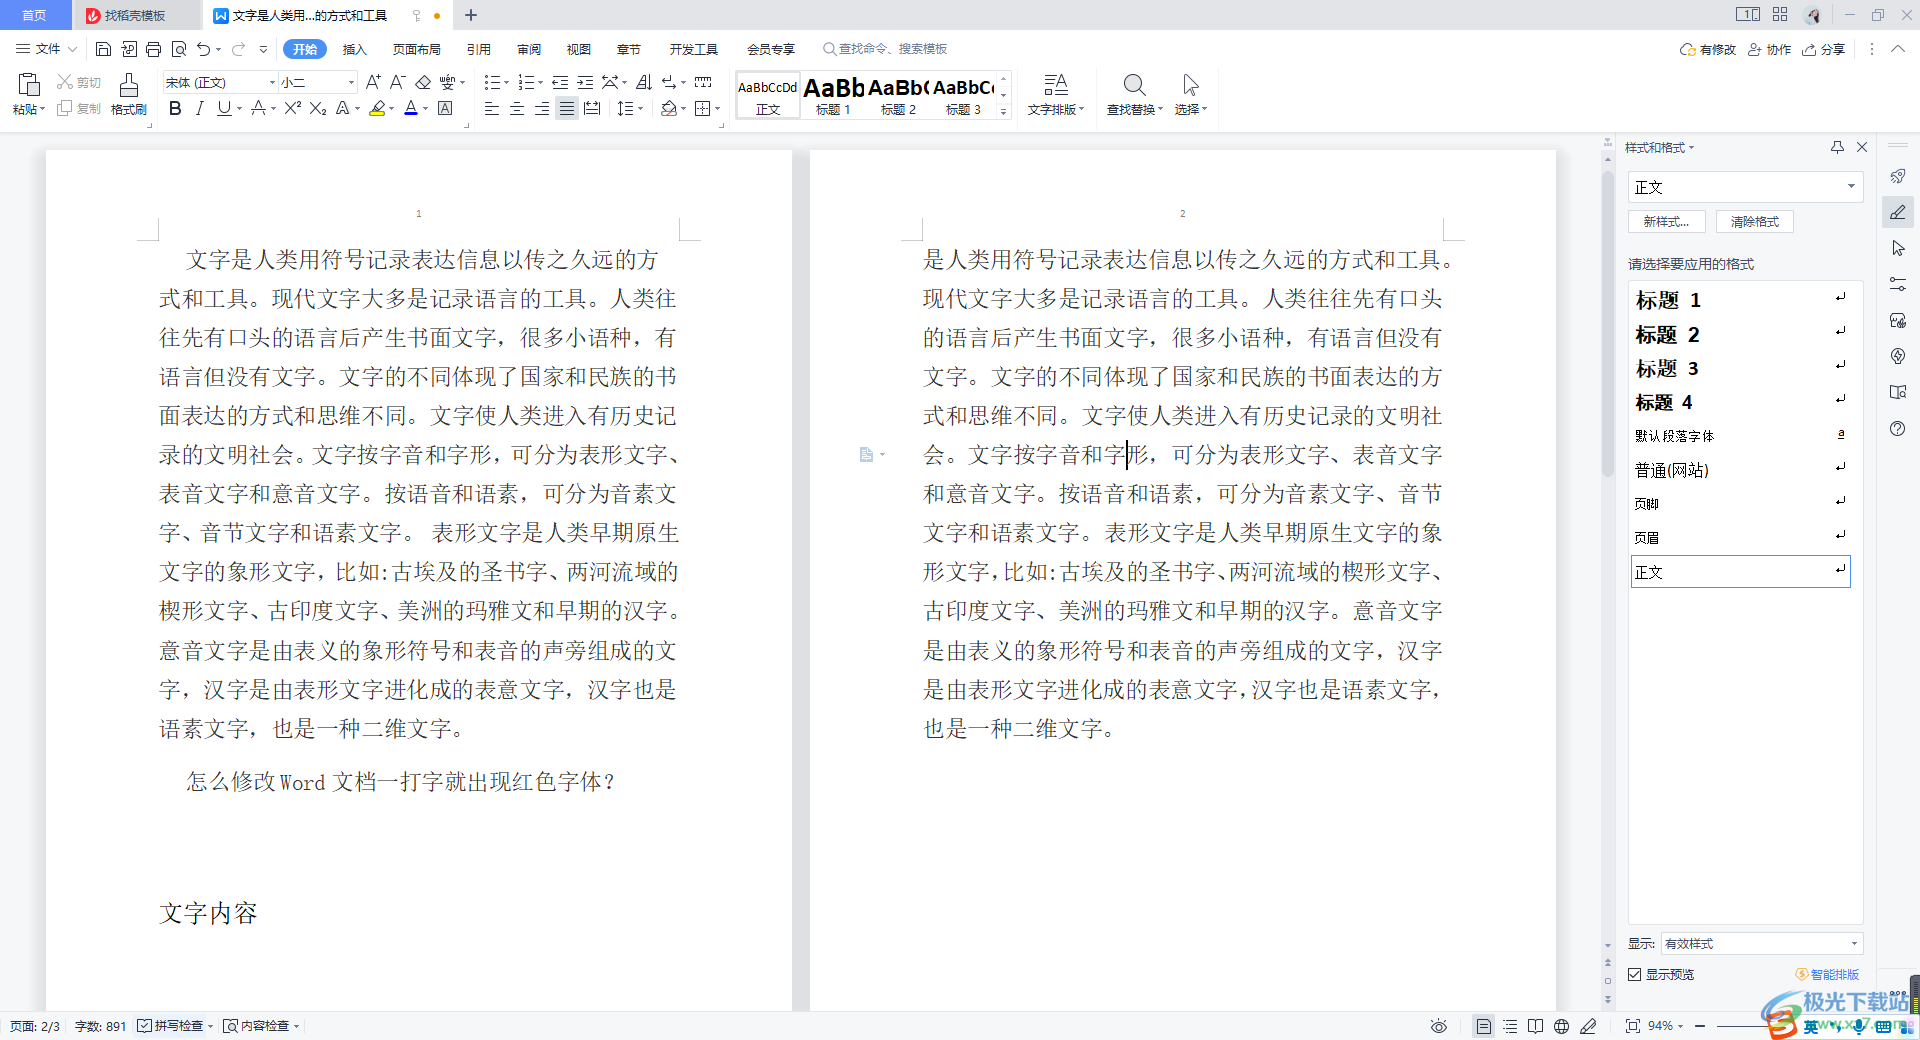The width and height of the screenshot is (1920, 1040).
Task: Click the Share button
Action: [1824, 49]
